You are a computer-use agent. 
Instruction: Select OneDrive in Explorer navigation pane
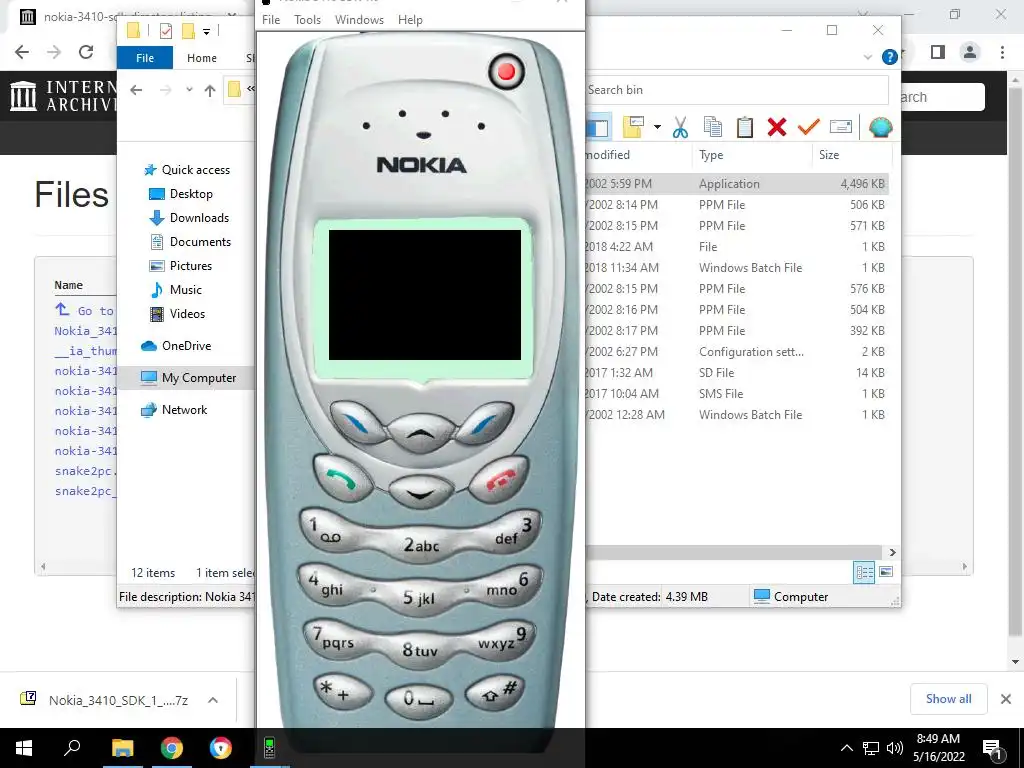point(186,345)
